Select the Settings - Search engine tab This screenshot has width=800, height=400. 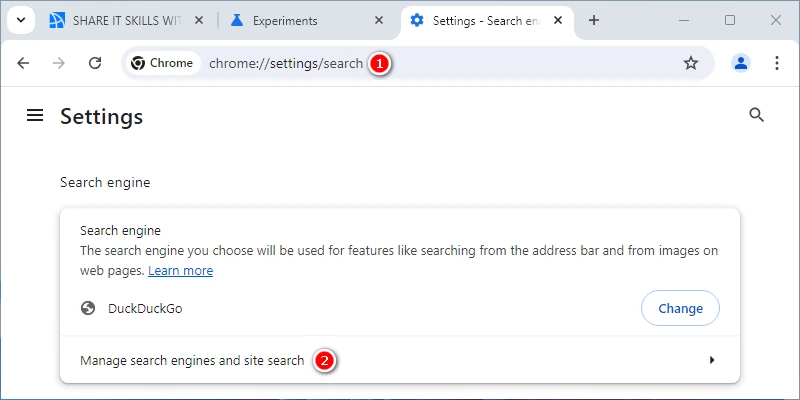click(488, 21)
